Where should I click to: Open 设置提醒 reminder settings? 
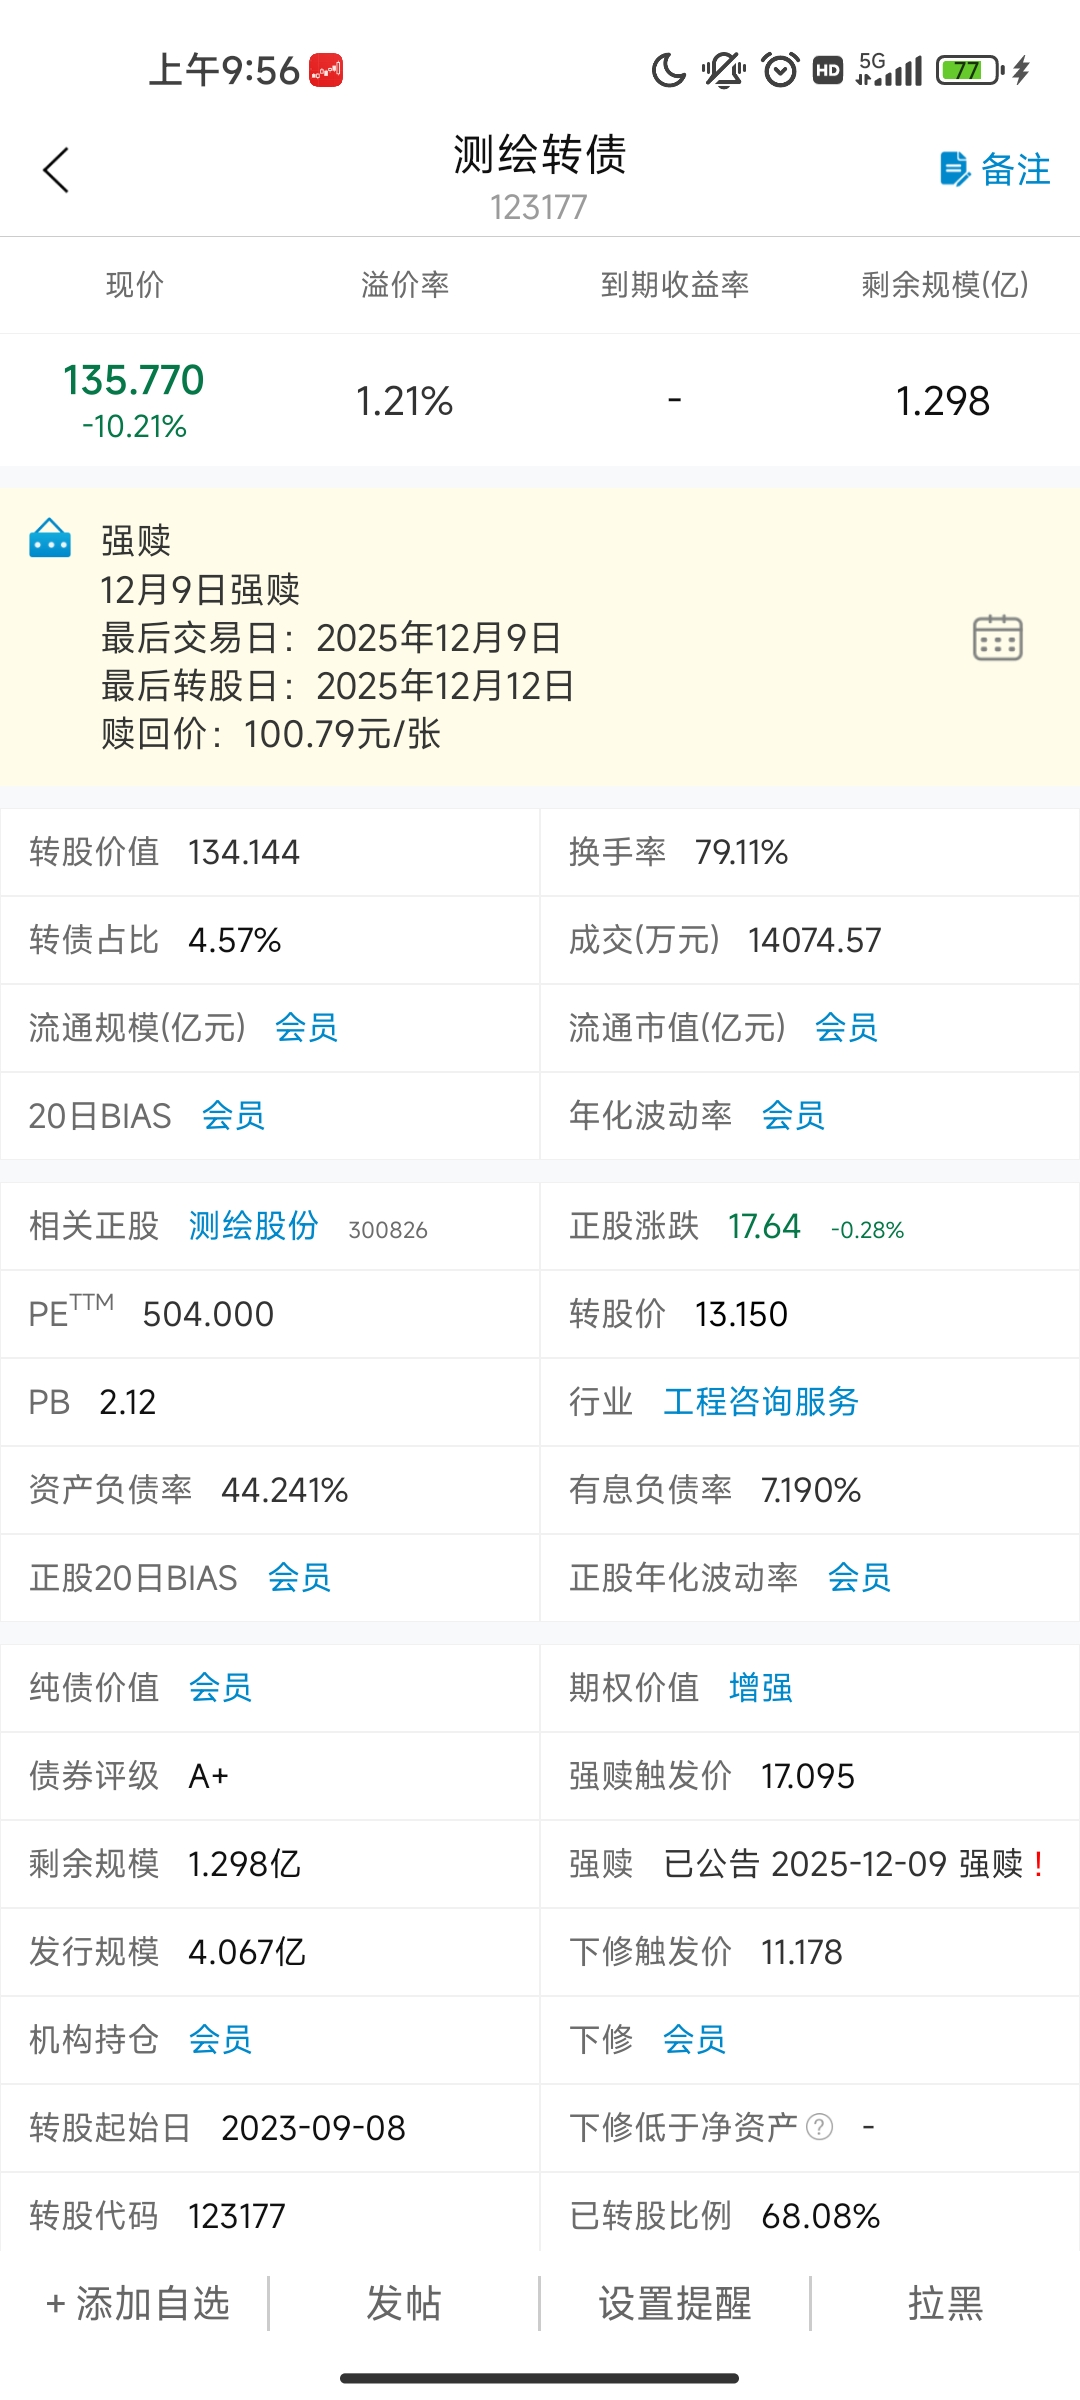675,2303
